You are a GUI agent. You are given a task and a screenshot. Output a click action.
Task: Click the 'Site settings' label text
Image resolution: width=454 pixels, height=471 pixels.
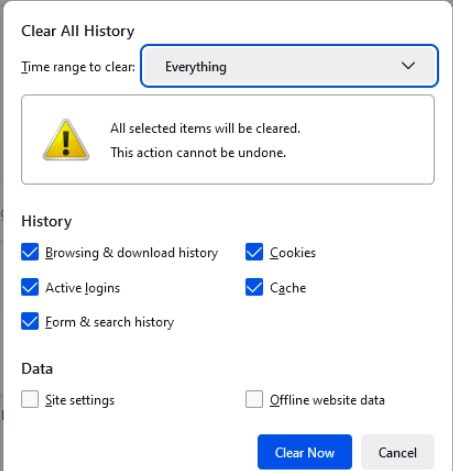[80, 400]
